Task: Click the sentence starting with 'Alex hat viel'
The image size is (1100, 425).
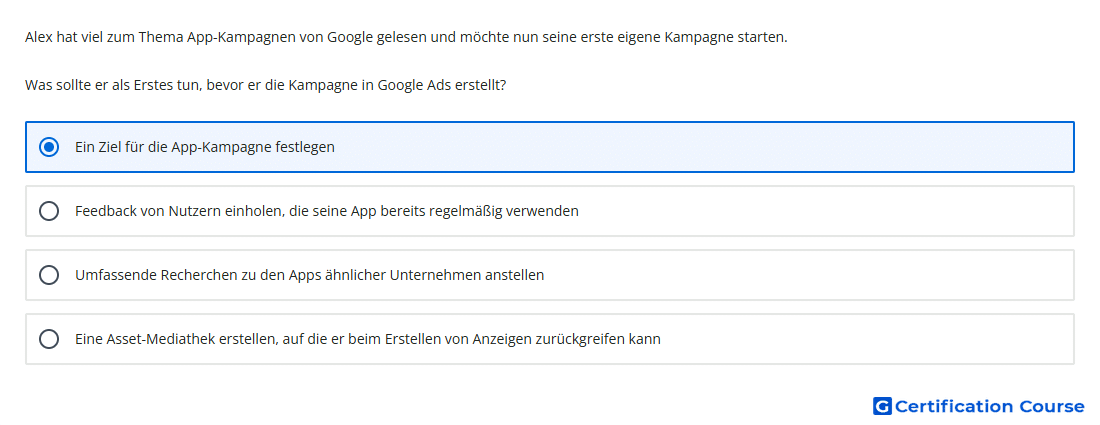Action: click(406, 37)
